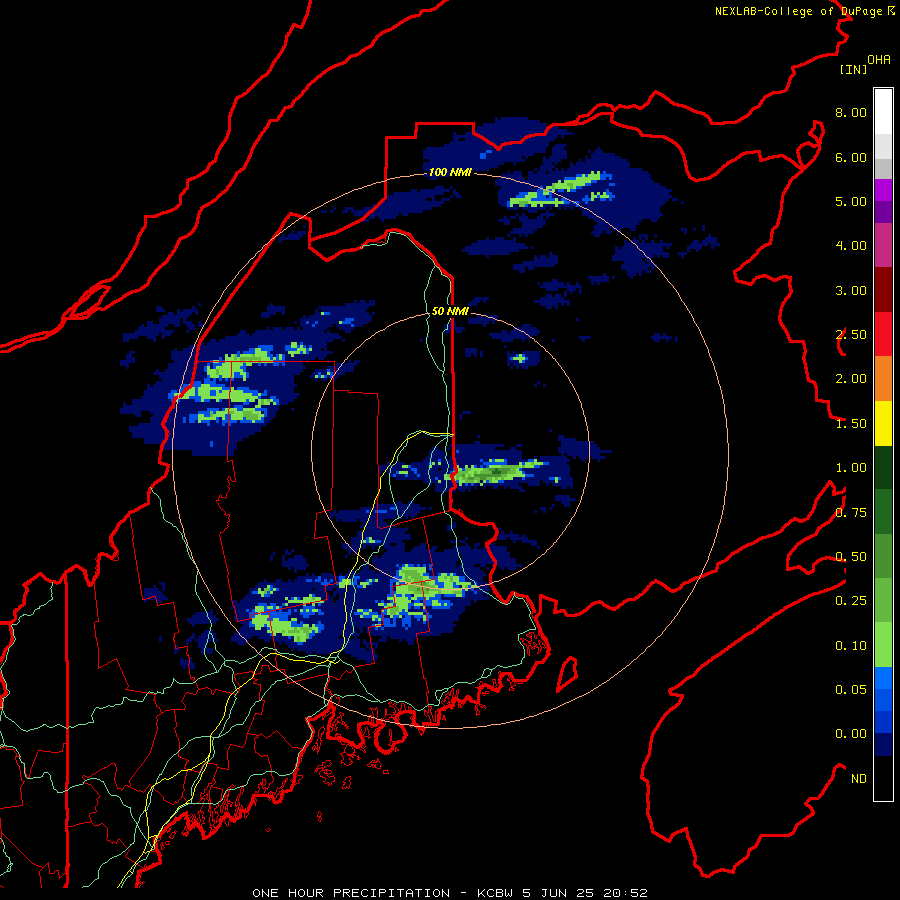The height and width of the screenshot is (900, 900).
Task: Select the 3.00 legend value
Action: (x=851, y=290)
